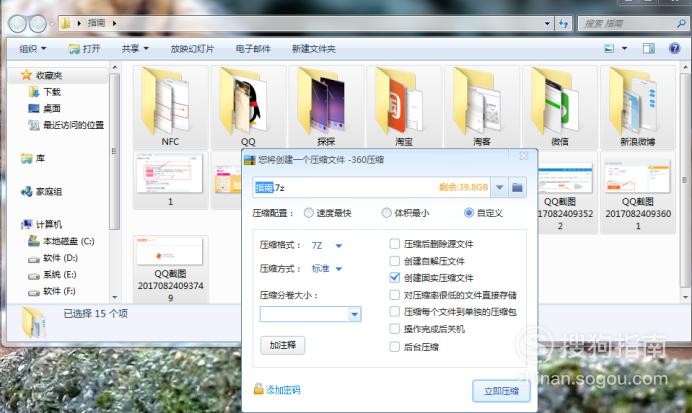Click the browse folder icon in 360压缩
Screen dimensions: 692x413
click(517, 188)
